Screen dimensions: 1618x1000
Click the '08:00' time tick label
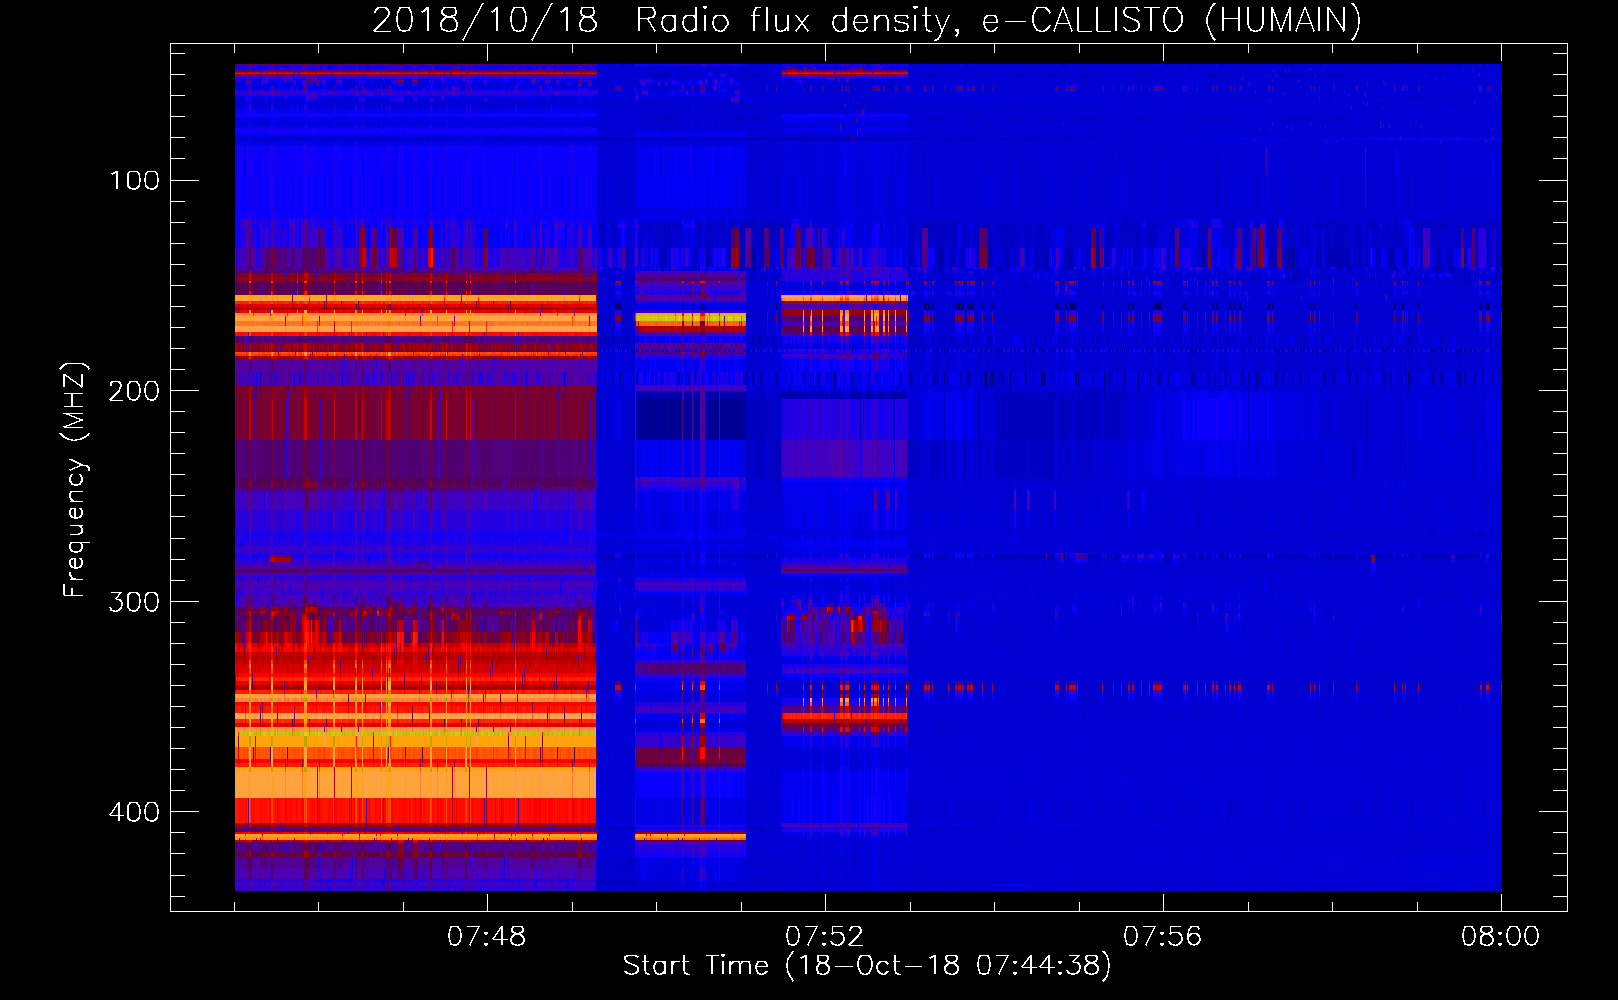(1501, 937)
